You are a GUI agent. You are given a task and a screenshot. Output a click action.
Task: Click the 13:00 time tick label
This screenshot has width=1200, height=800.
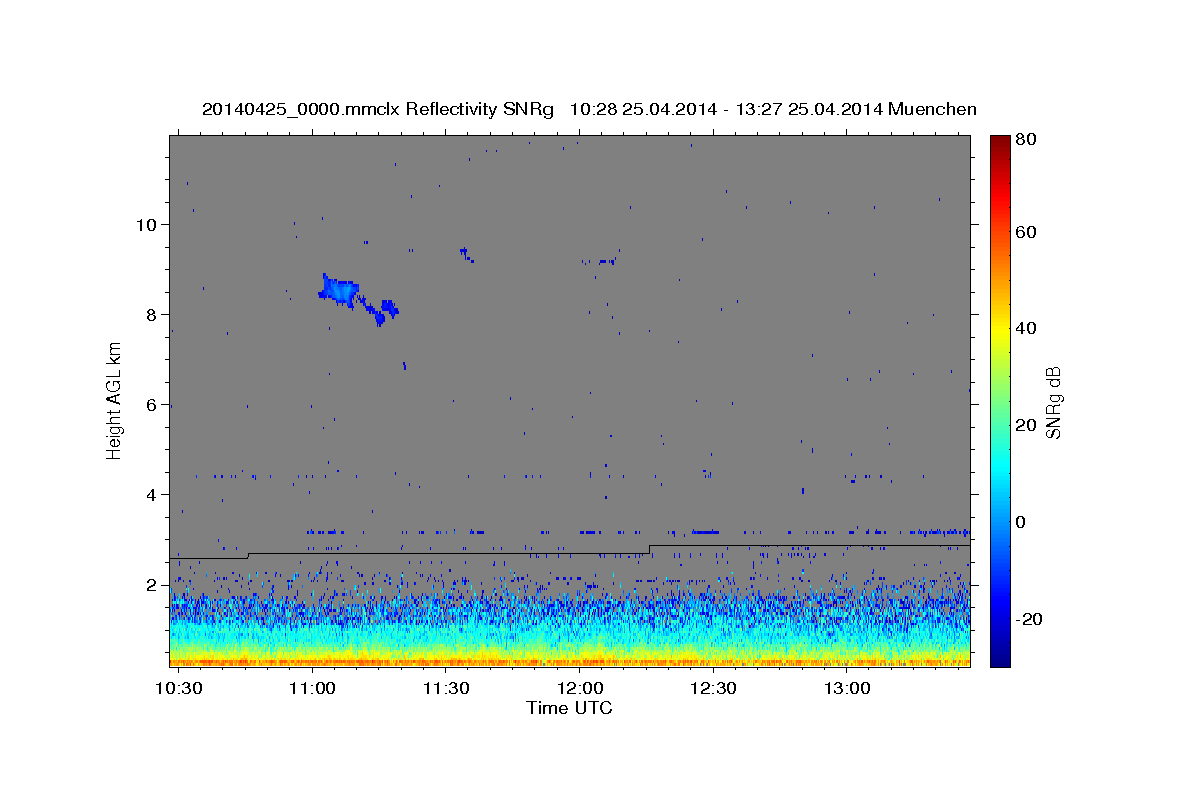point(847,689)
